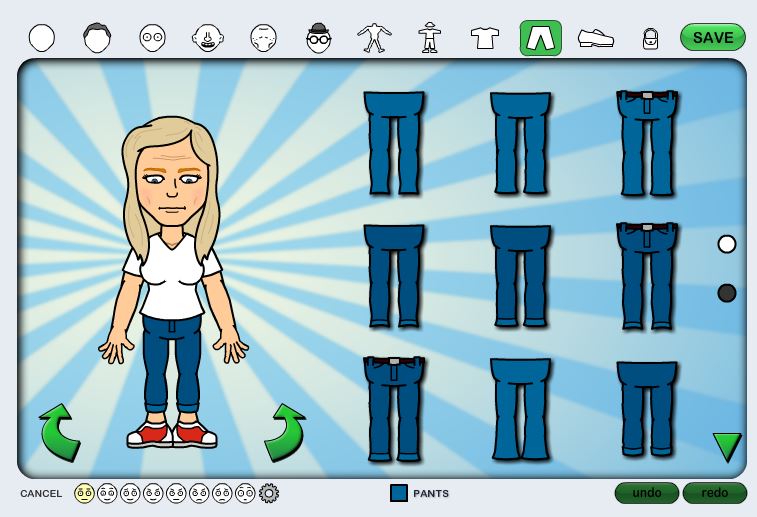The height and width of the screenshot is (517, 757).
Task: Open the body height figure category
Action: tap(429, 38)
